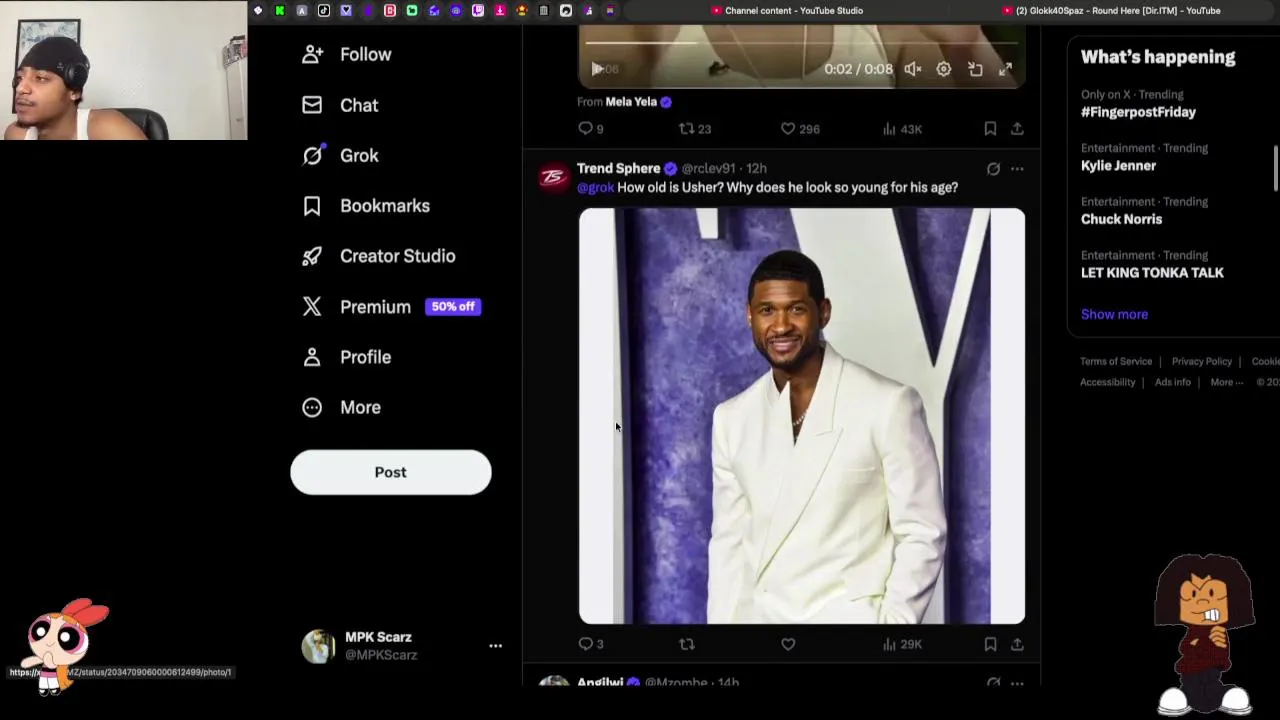Open Kylie Jenner trending topic
The height and width of the screenshot is (720, 1280).
1118,166
